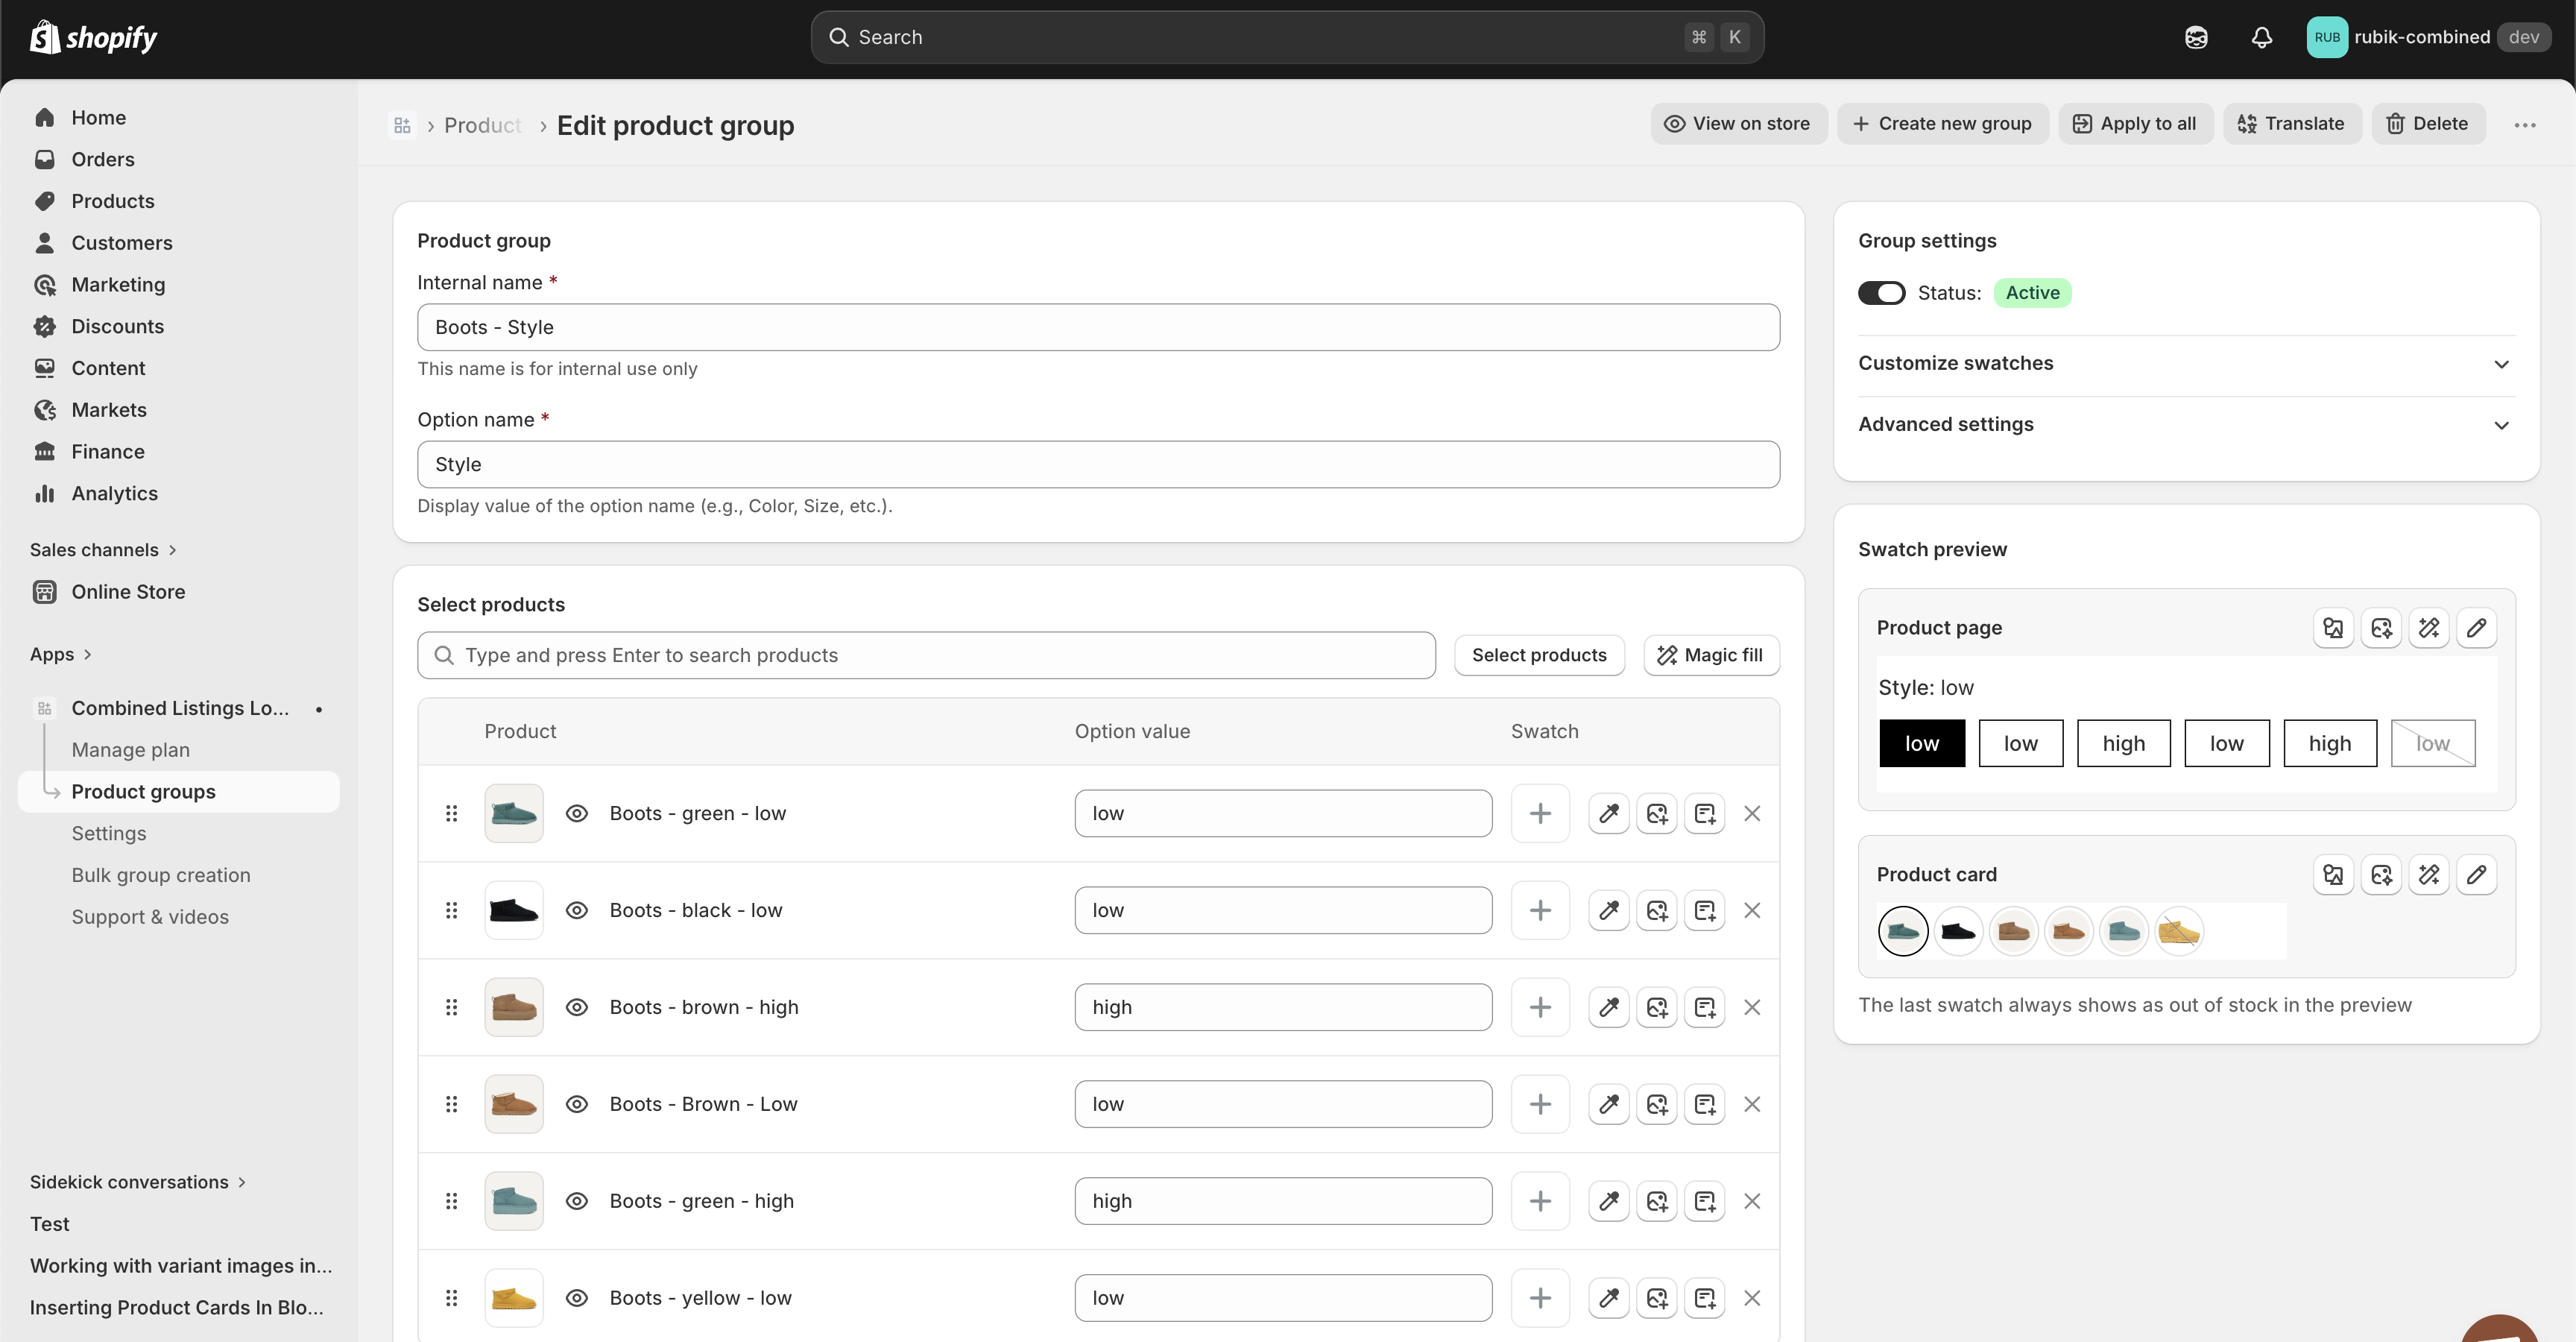This screenshot has width=2576, height=1342.
Task: Open Product groups in the sidebar
Action: (143, 791)
